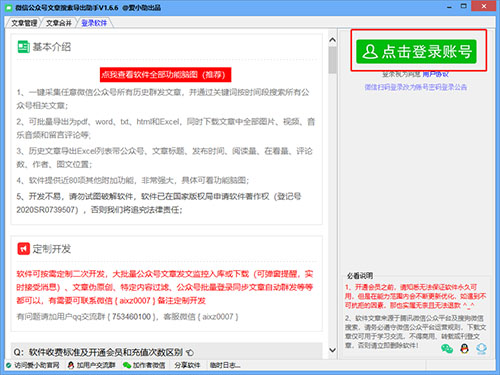Switch to the 文章合并 tab

click(x=59, y=23)
